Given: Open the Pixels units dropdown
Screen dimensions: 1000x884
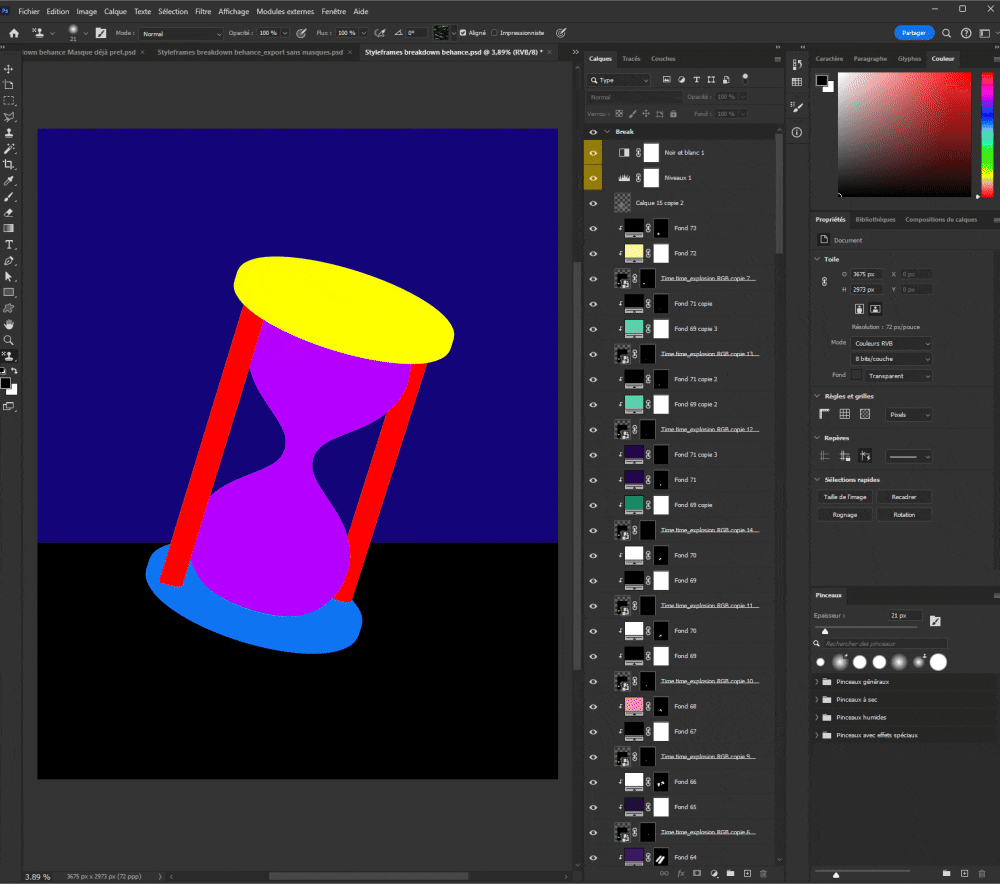Looking at the screenshot, I should pos(909,415).
